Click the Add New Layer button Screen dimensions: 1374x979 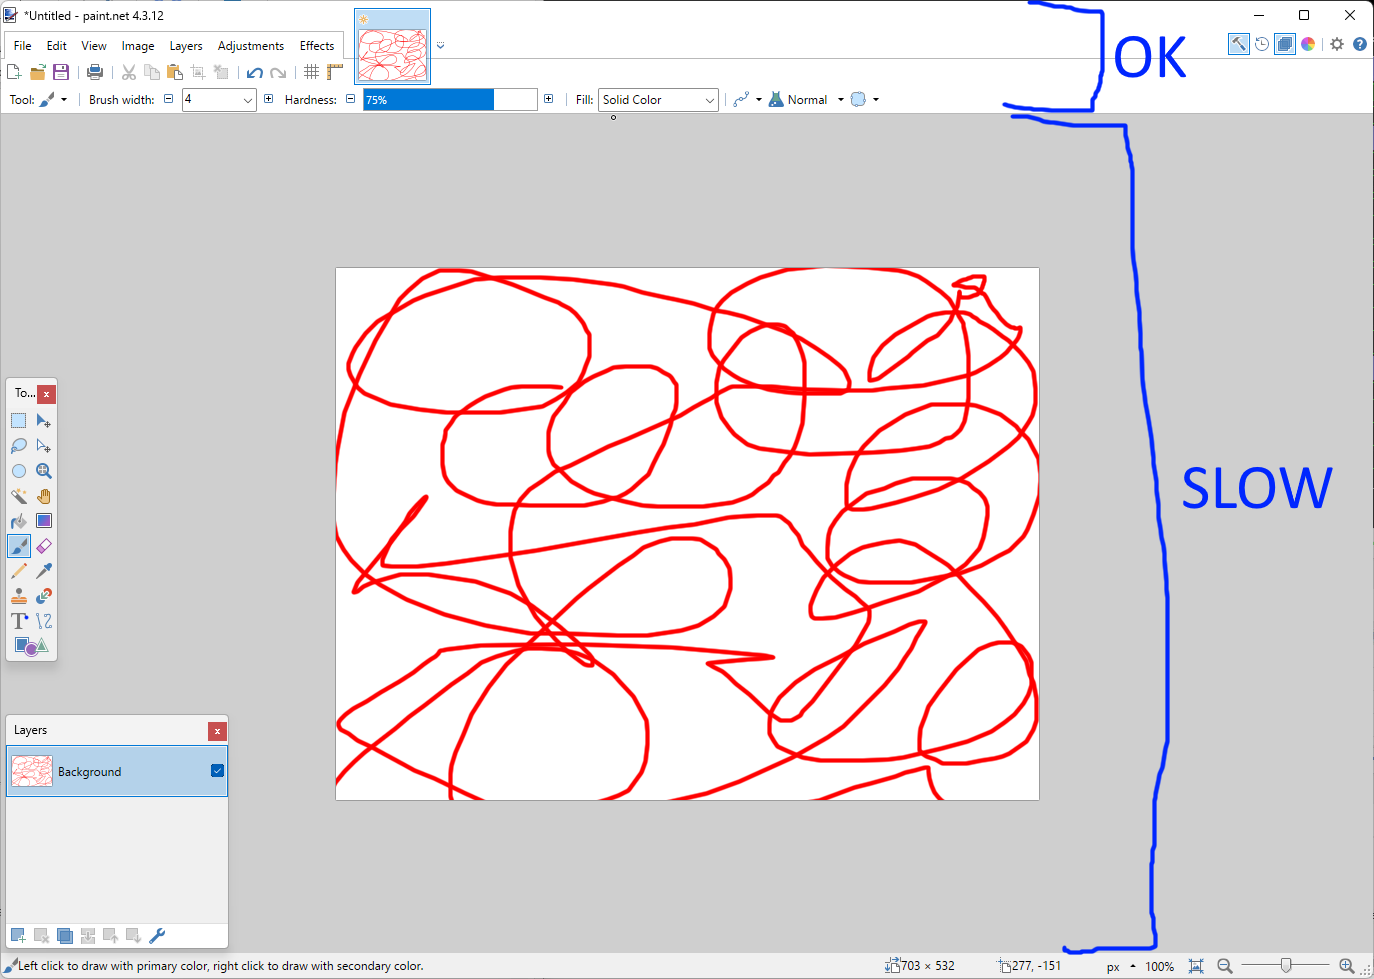point(18,936)
